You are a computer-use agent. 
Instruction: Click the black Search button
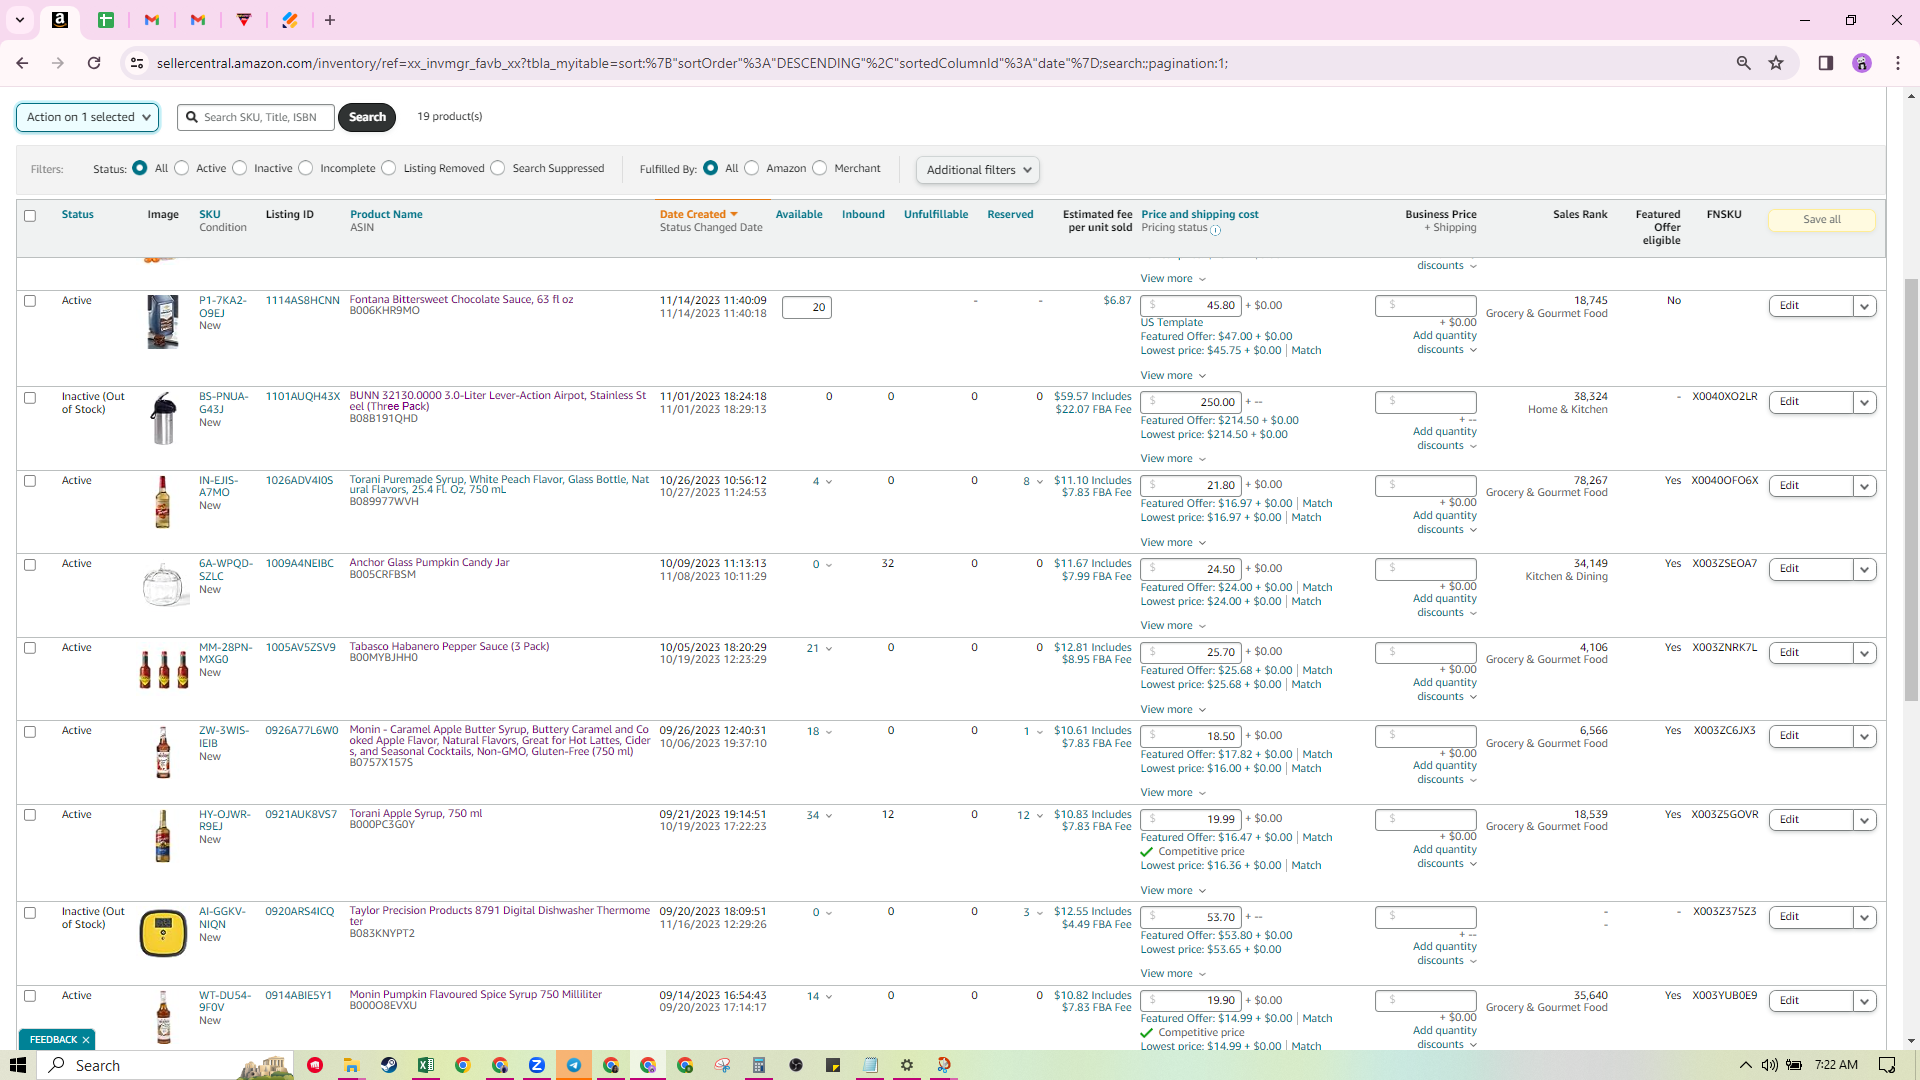pos(367,117)
